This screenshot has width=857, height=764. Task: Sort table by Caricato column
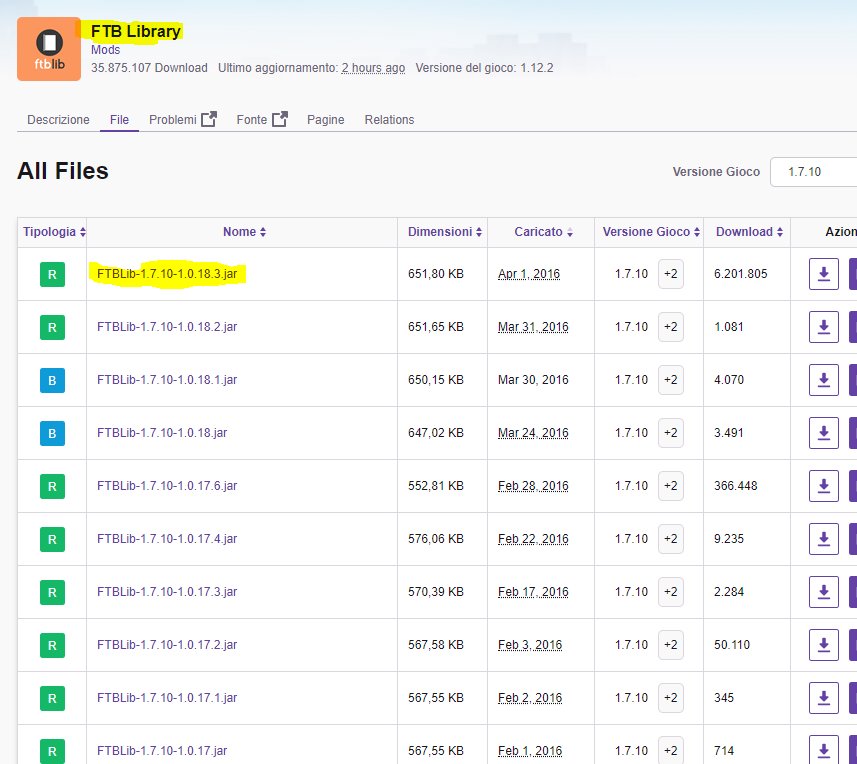pos(543,232)
